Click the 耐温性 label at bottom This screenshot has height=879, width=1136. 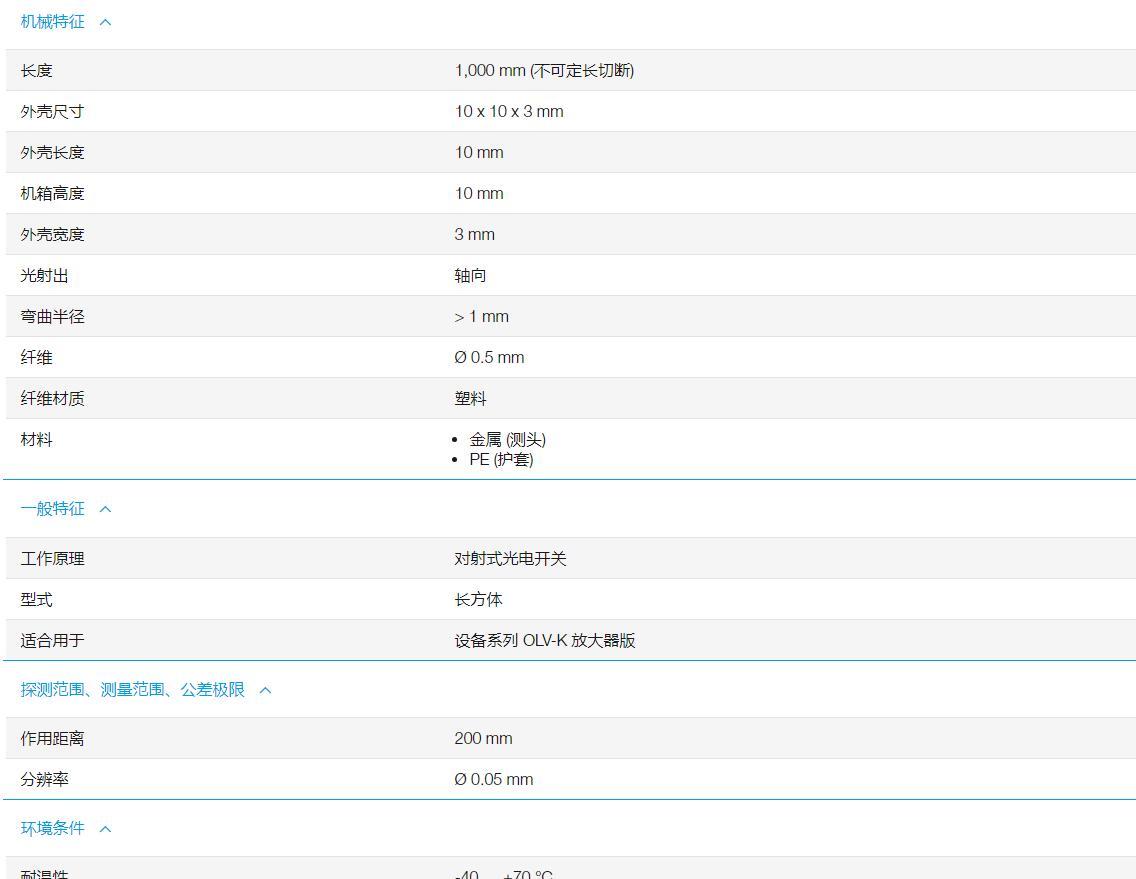[x=38, y=872]
